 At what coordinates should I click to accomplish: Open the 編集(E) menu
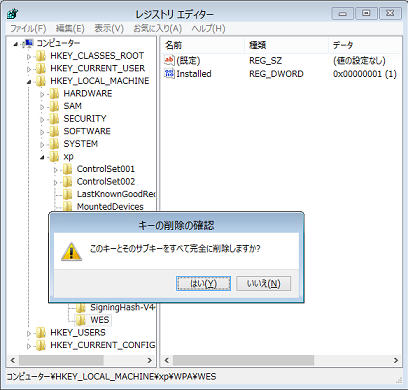click(x=70, y=28)
